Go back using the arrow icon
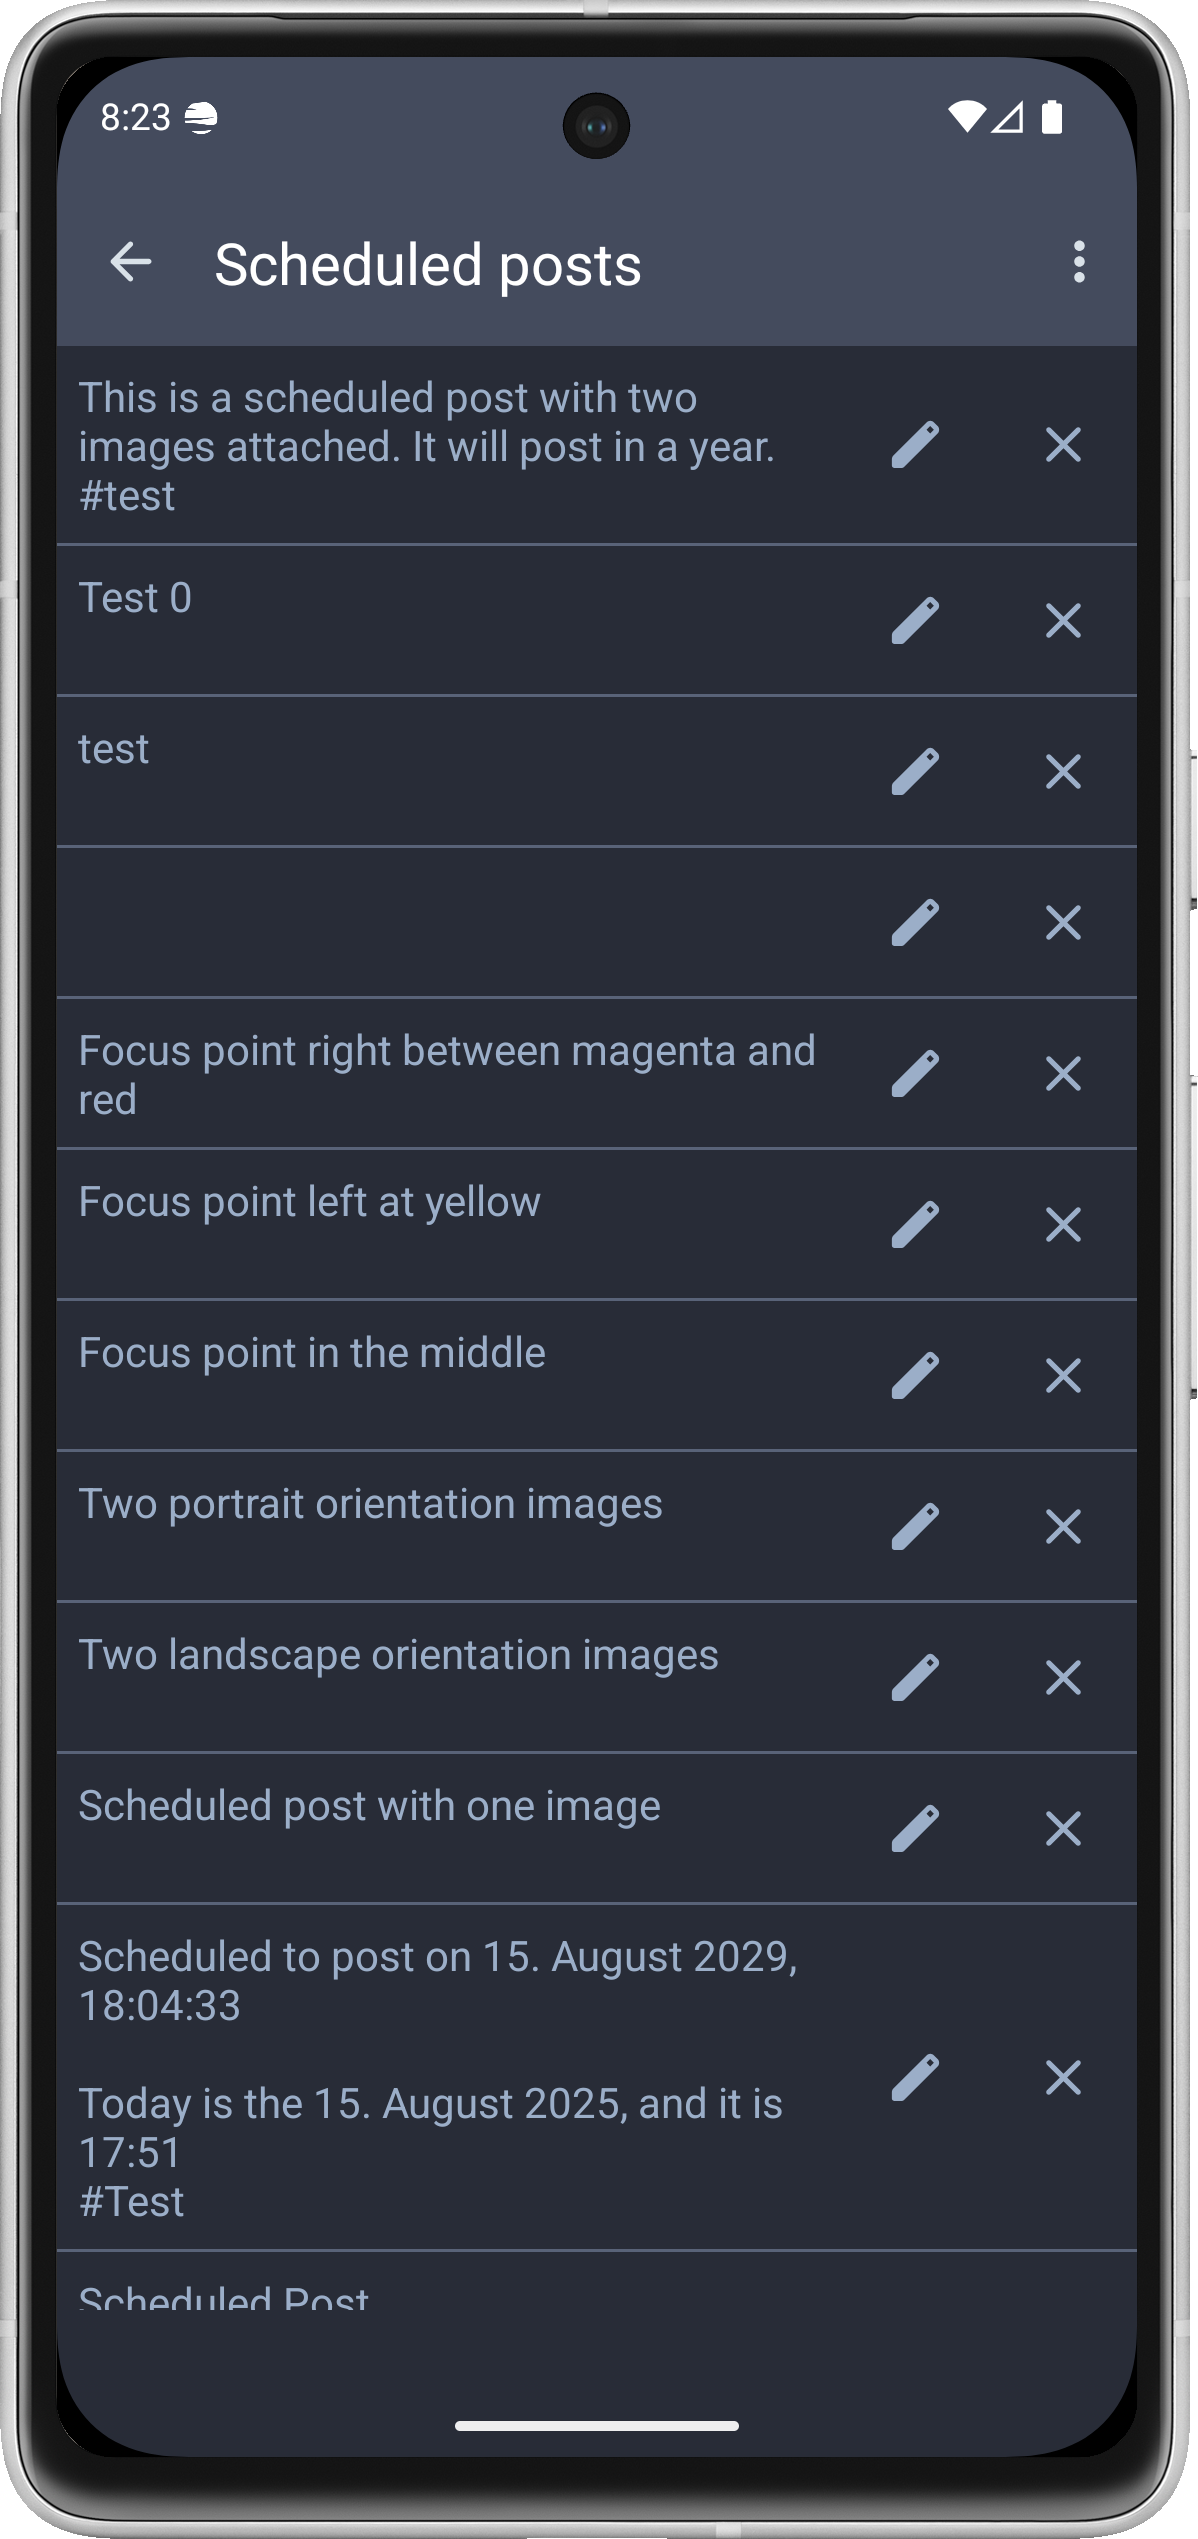This screenshot has height=2539, width=1198. [x=131, y=263]
